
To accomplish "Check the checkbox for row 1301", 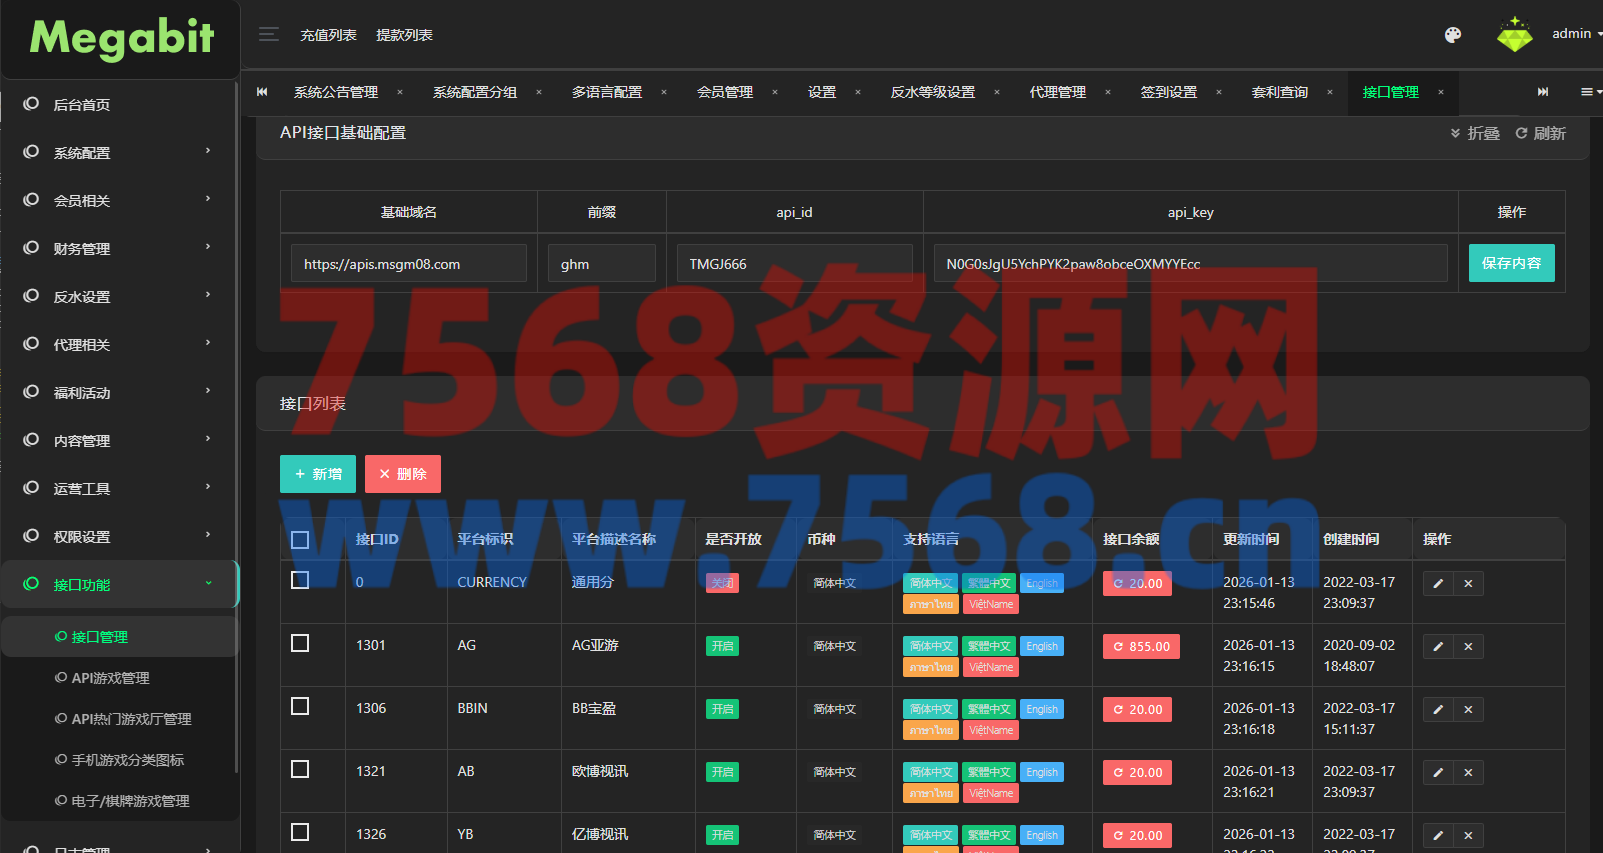I will click(x=300, y=643).
